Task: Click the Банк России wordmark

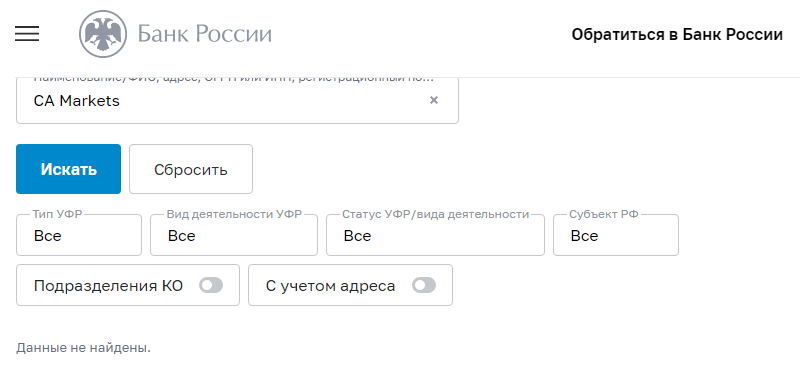Action: [x=205, y=34]
